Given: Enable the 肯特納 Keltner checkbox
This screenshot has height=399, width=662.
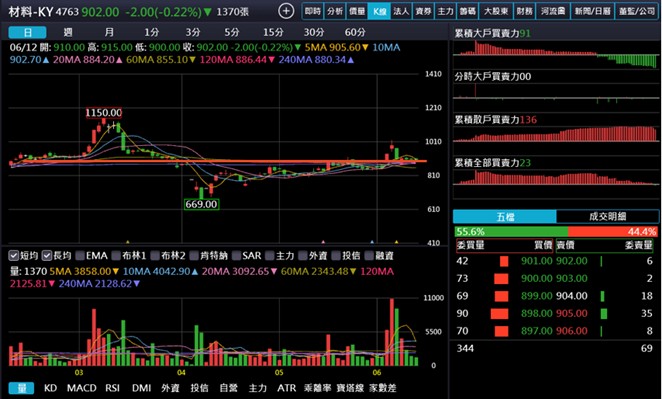Looking at the screenshot, I should tap(194, 255).
